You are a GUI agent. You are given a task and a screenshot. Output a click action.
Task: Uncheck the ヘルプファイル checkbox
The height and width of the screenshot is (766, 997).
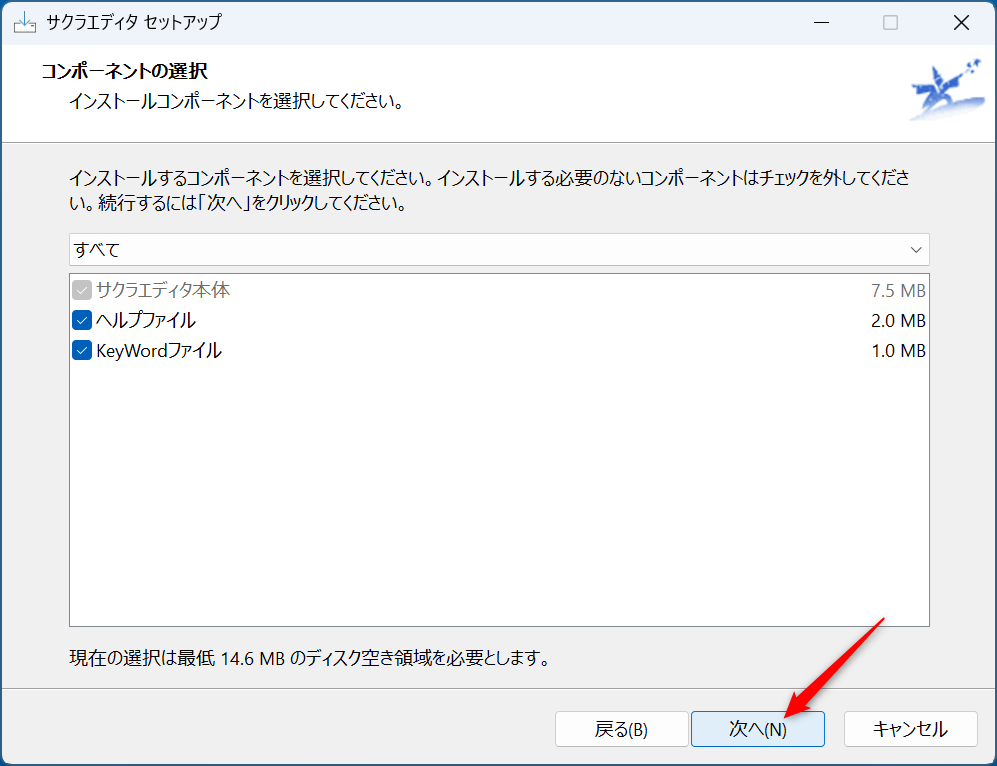pos(82,320)
